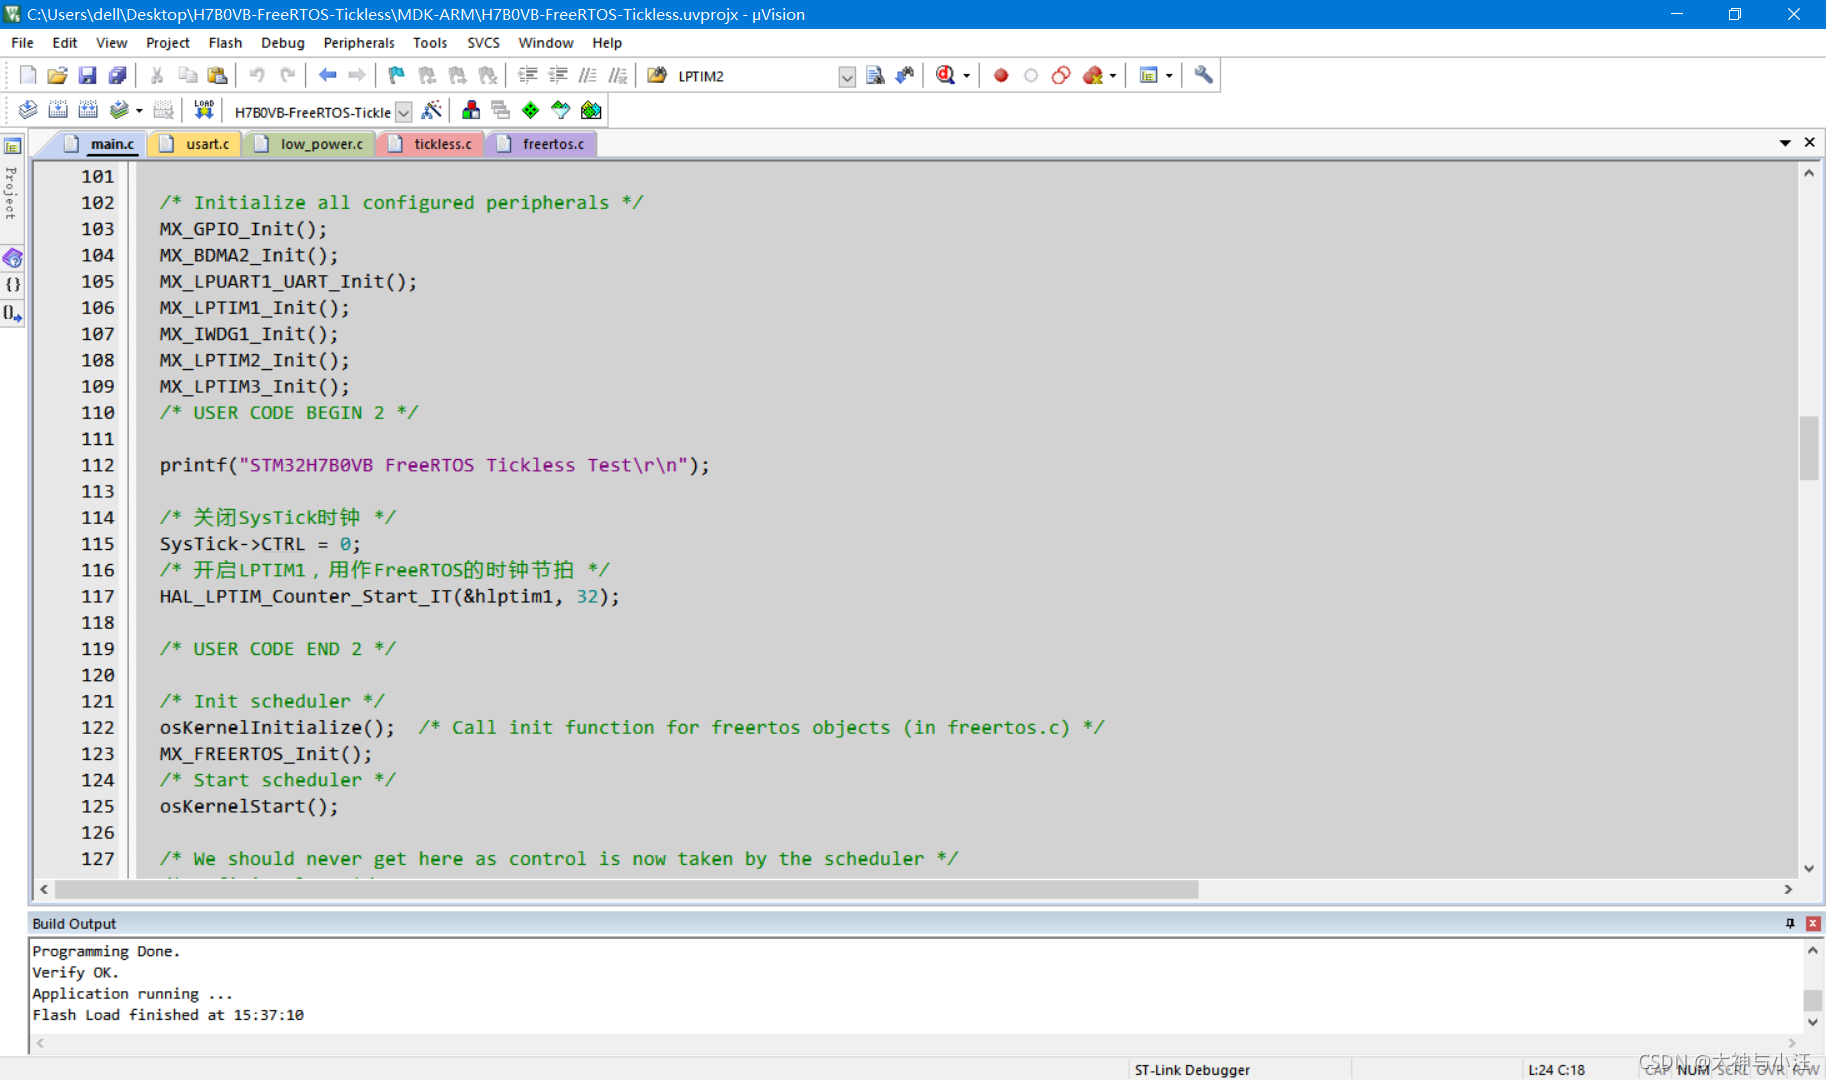Viewport: 1826px width, 1080px height.
Task: Build the current target
Action: (x=57, y=110)
